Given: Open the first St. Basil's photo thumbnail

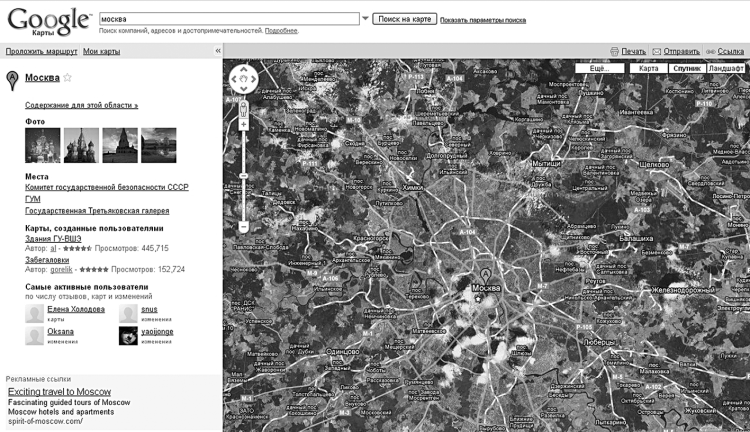Looking at the screenshot, I should point(43,145).
